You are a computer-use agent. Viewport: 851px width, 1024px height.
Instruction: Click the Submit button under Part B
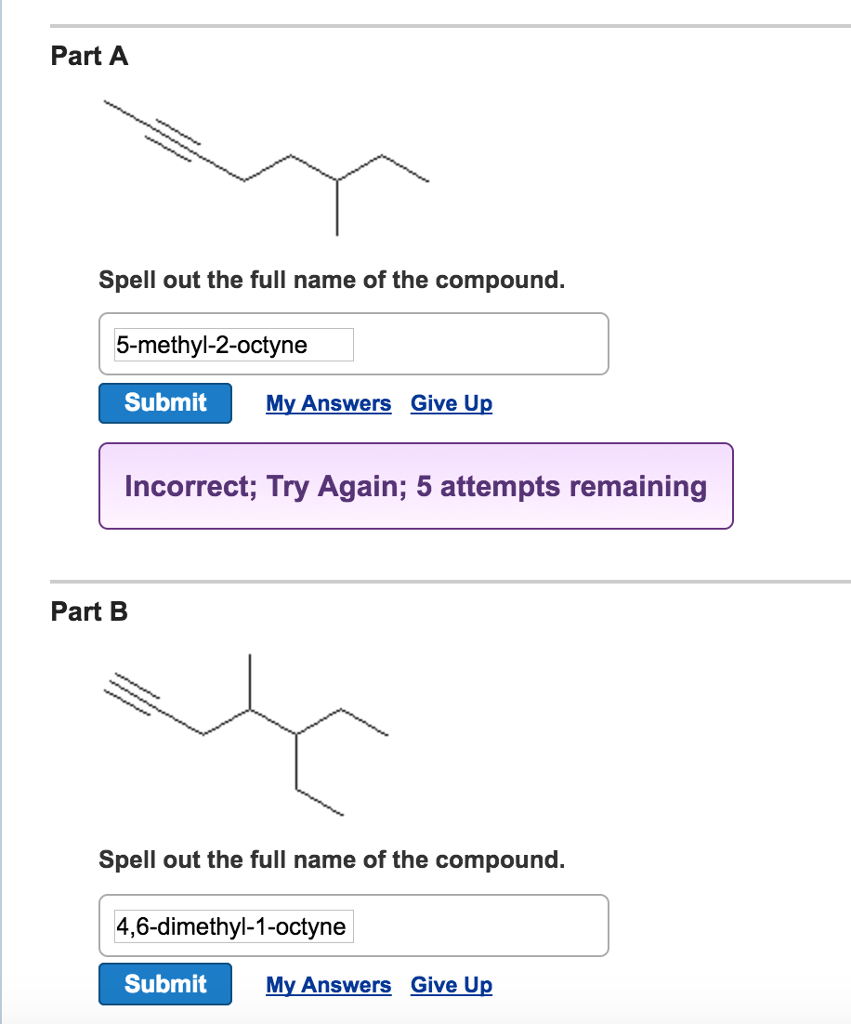[x=164, y=984]
